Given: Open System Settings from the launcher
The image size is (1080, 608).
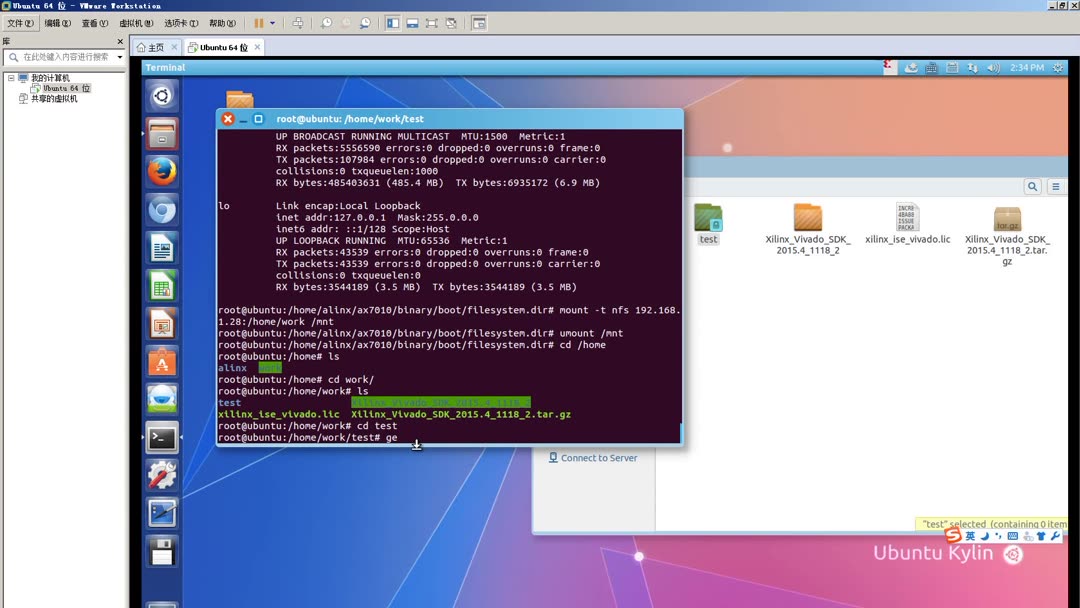Looking at the screenshot, I should click(162, 476).
